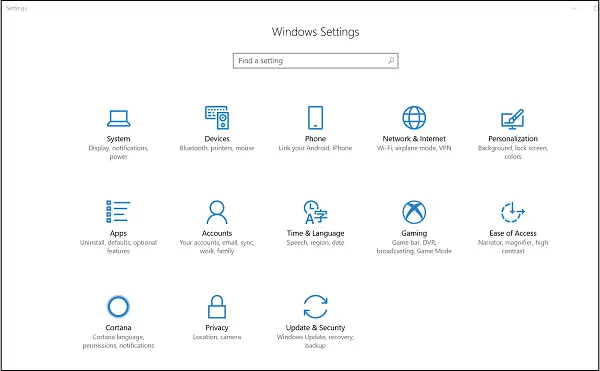Select the Phone settings icon
This screenshot has height=371, width=600.
(x=315, y=117)
